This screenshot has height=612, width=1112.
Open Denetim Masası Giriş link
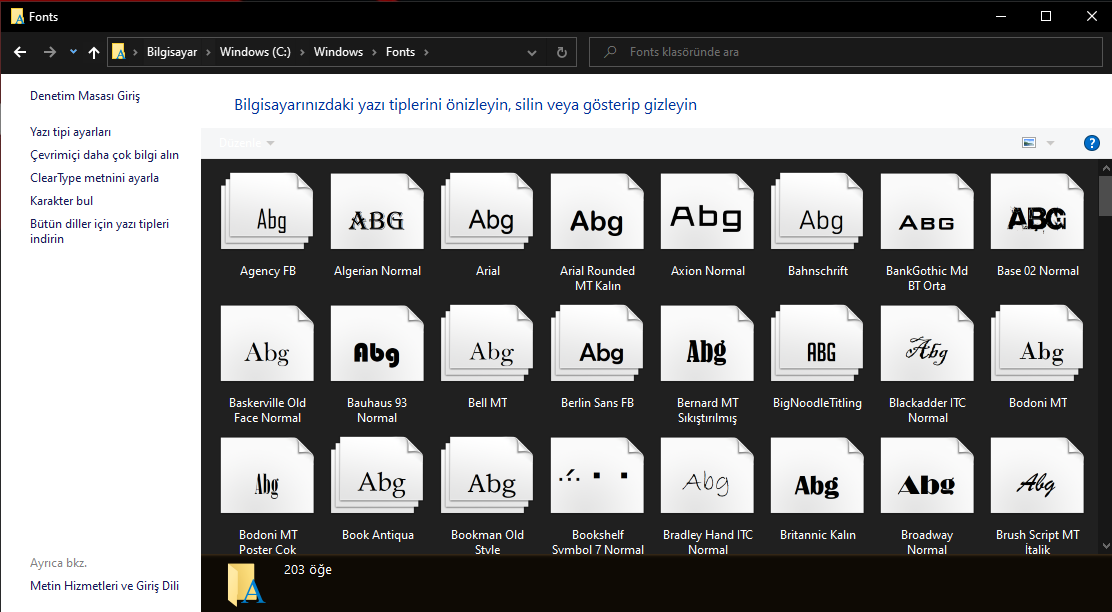point(85,96)
